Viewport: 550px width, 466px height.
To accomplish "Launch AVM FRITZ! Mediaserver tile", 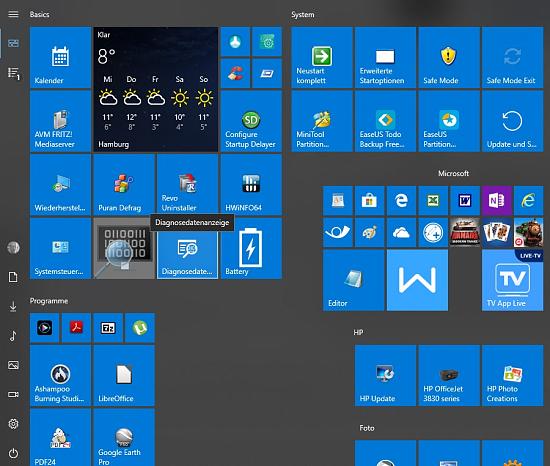I will (60, 121).
